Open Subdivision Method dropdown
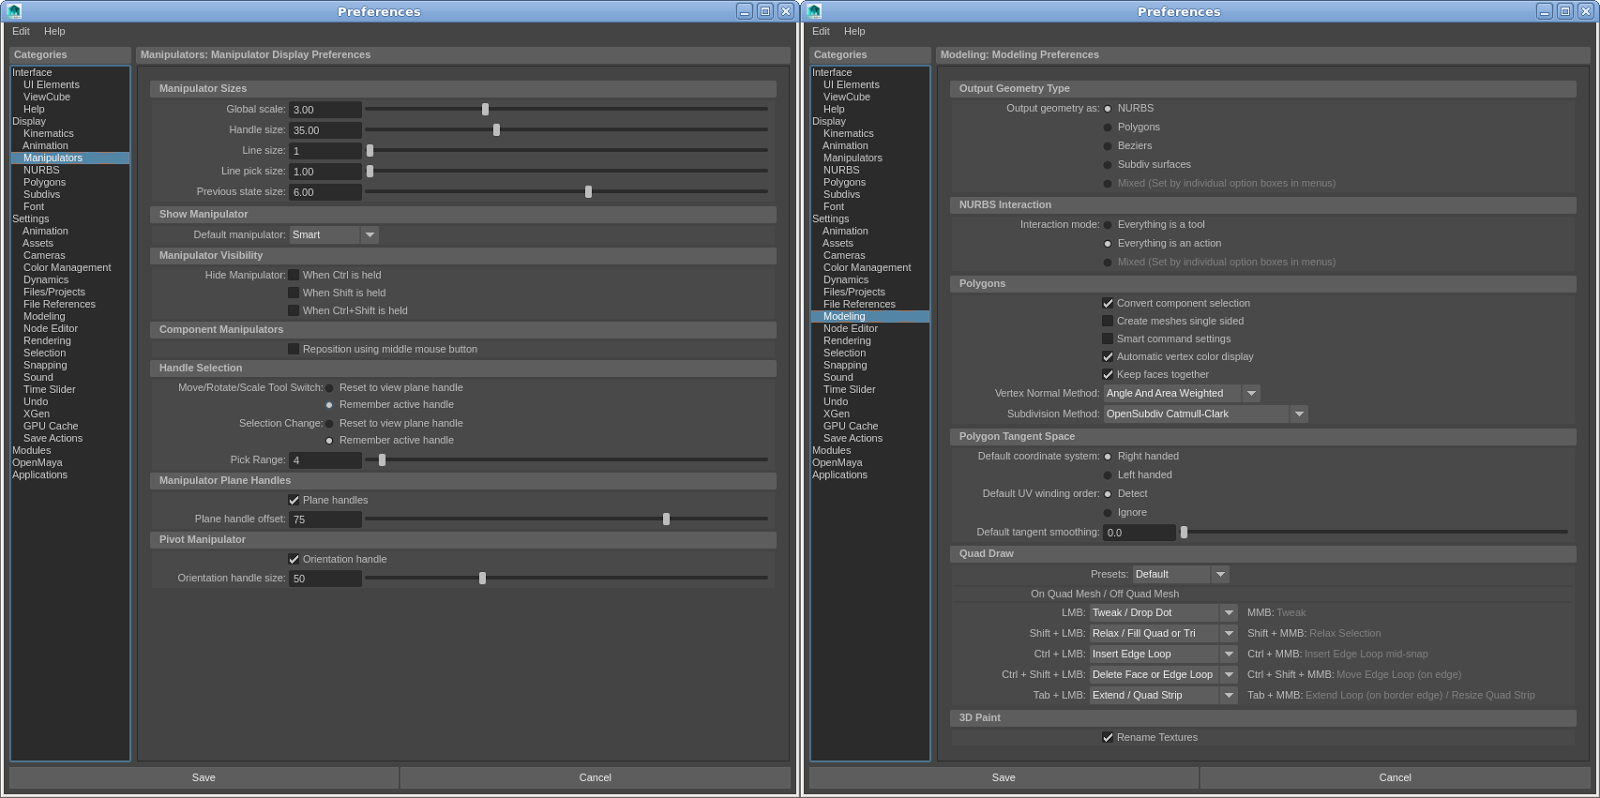Viewport: 1600px width, 798px height. point(1206,414)
